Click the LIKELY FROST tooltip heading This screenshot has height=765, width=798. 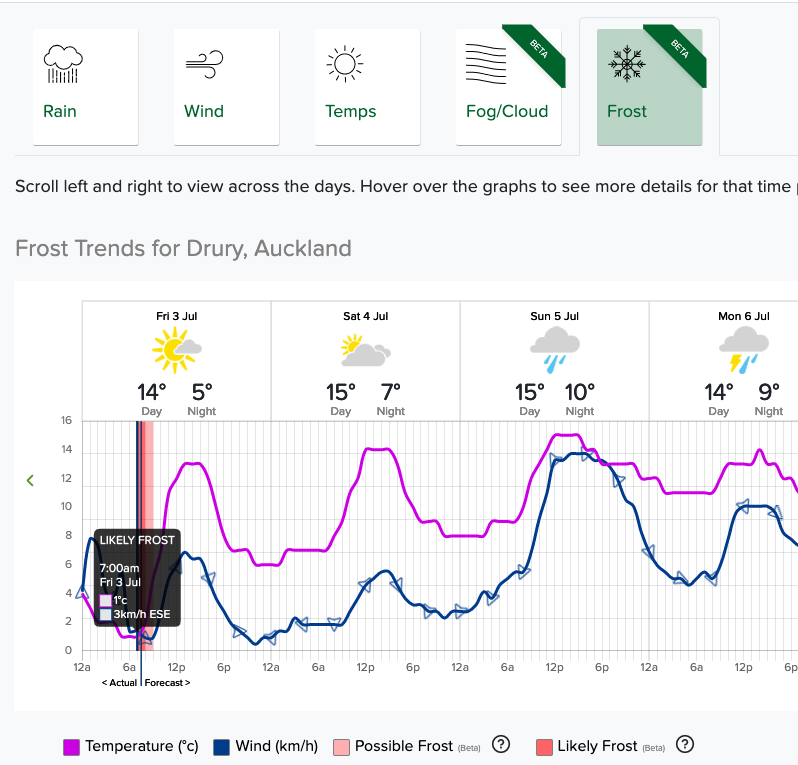[x=137, y=541]
